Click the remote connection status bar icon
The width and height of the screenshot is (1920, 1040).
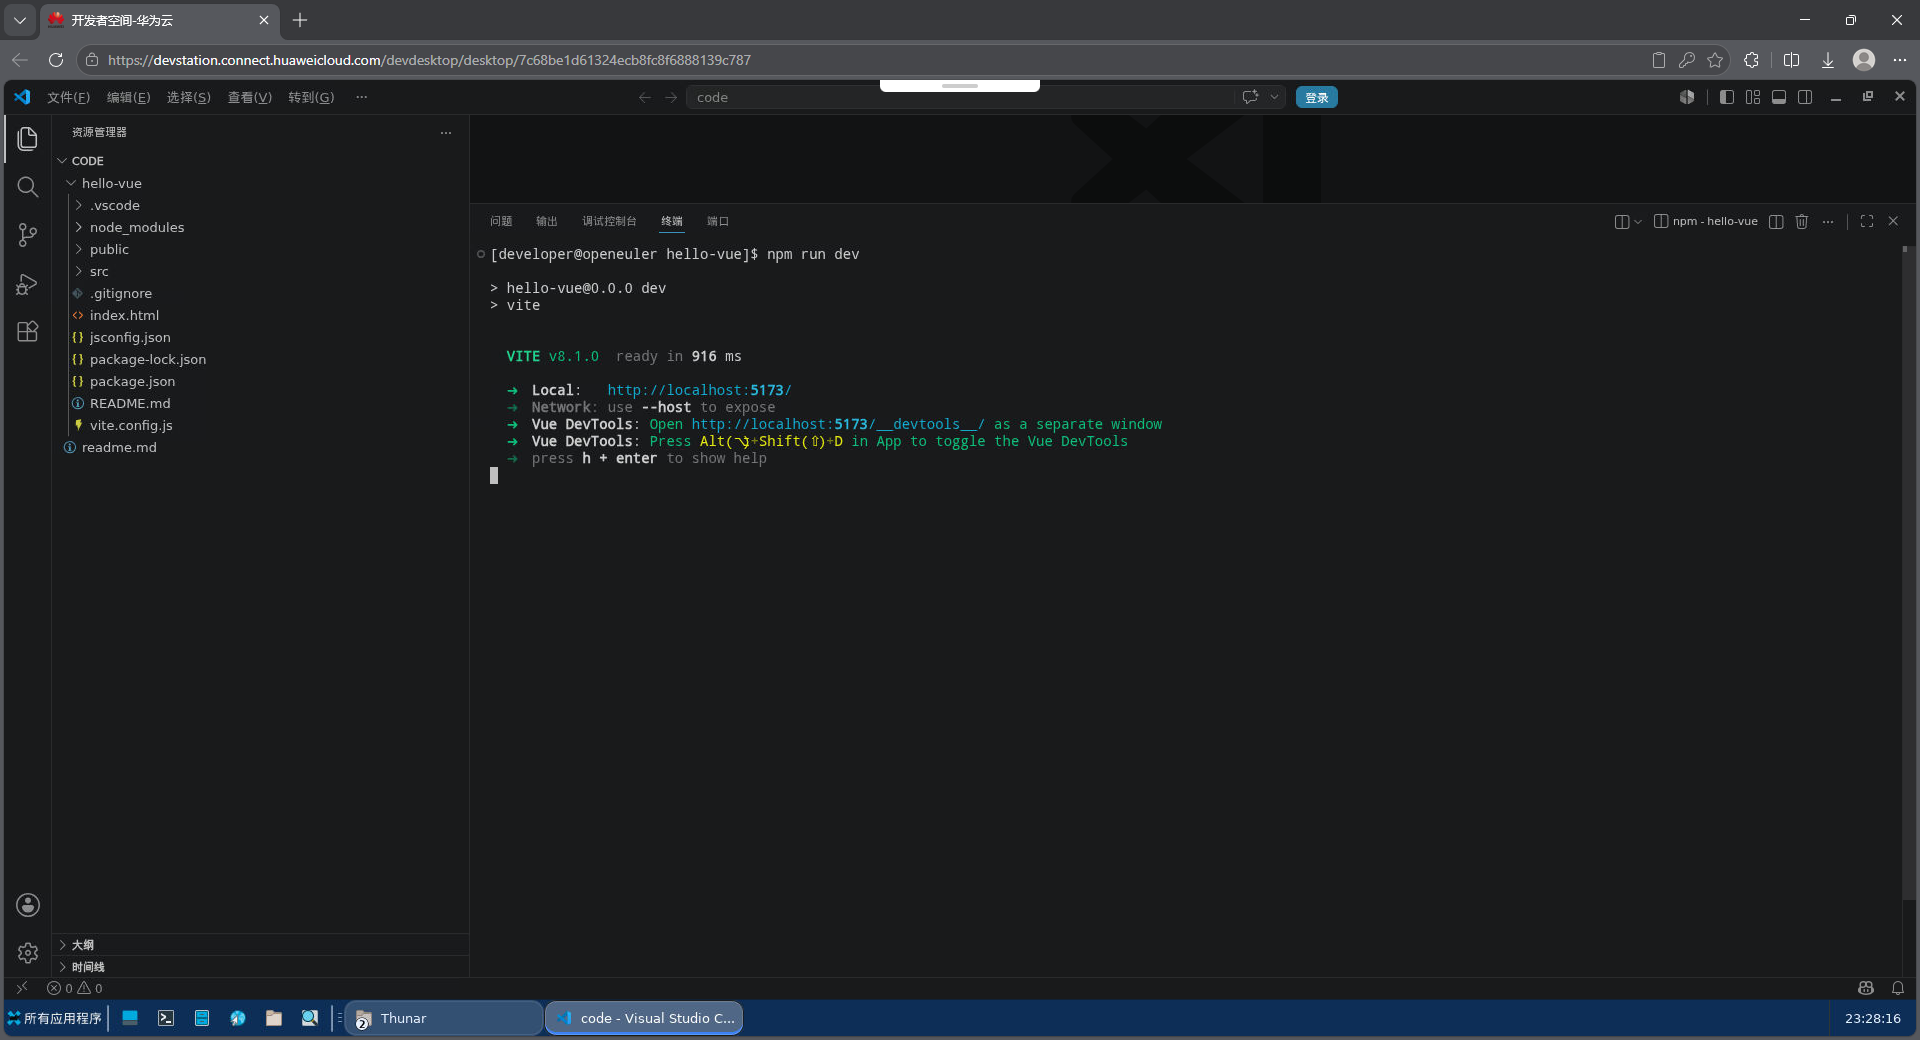(x=22, y=988)
